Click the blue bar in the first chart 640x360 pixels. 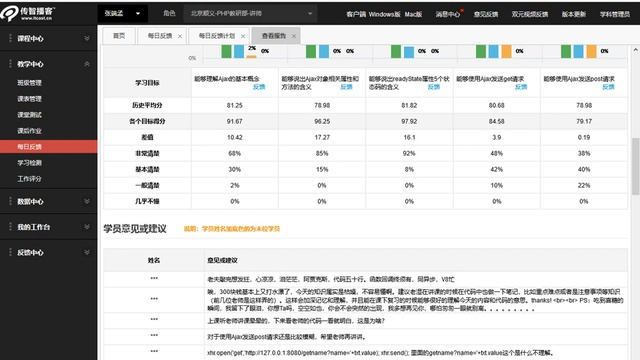coord(239,51)
